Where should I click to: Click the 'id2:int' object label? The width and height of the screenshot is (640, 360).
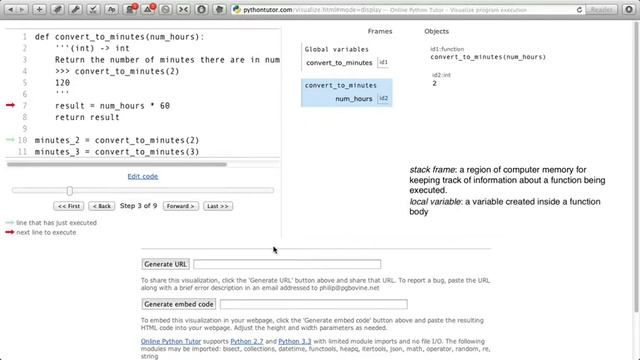click(441, 75)
